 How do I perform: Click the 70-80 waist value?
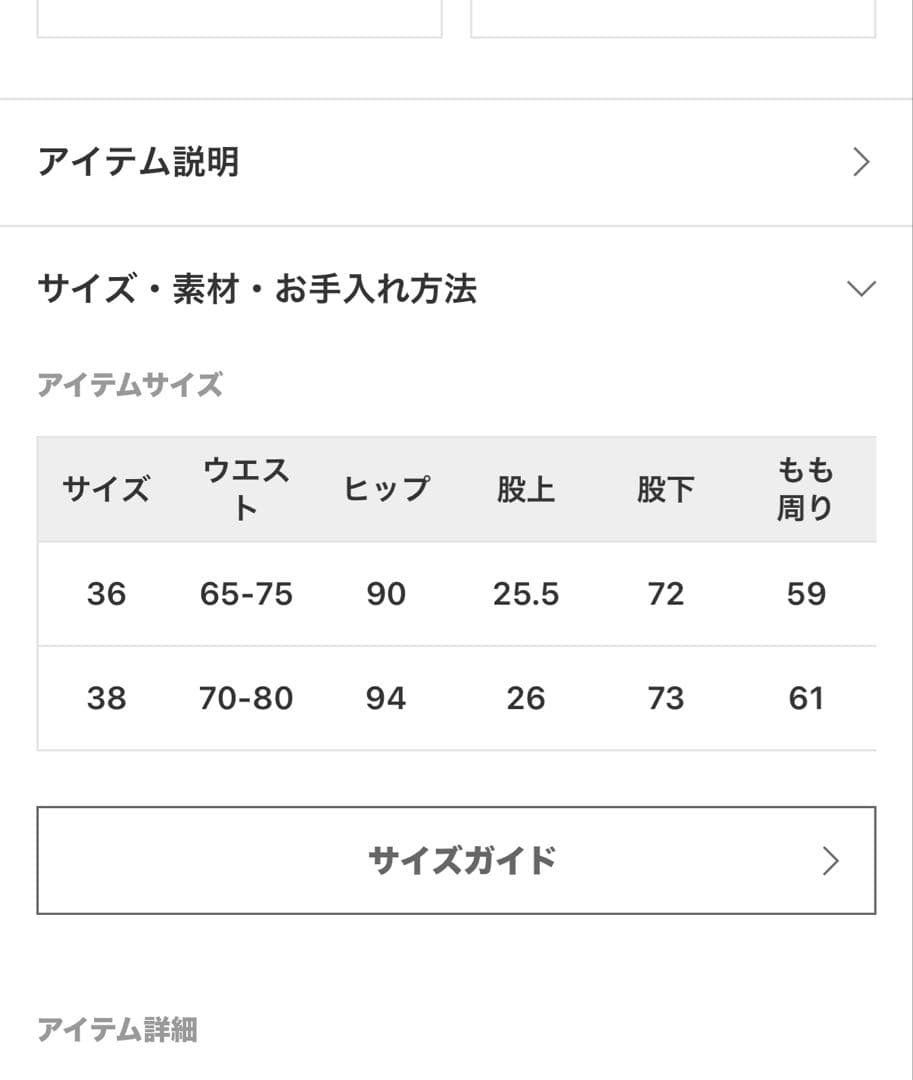[x=246, y=698]
